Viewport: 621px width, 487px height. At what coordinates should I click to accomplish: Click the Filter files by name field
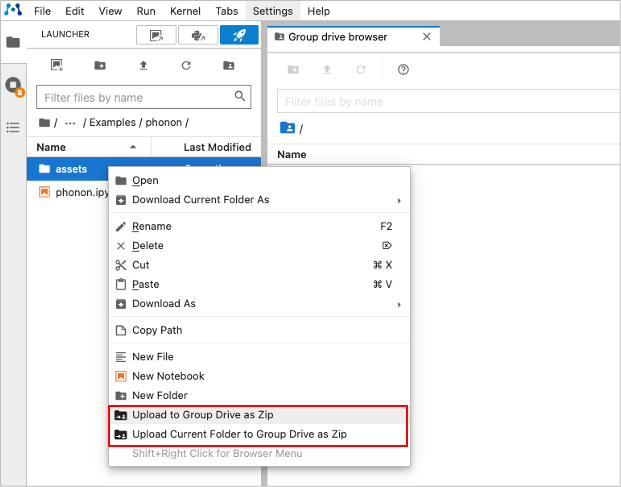tap(135, 97)
